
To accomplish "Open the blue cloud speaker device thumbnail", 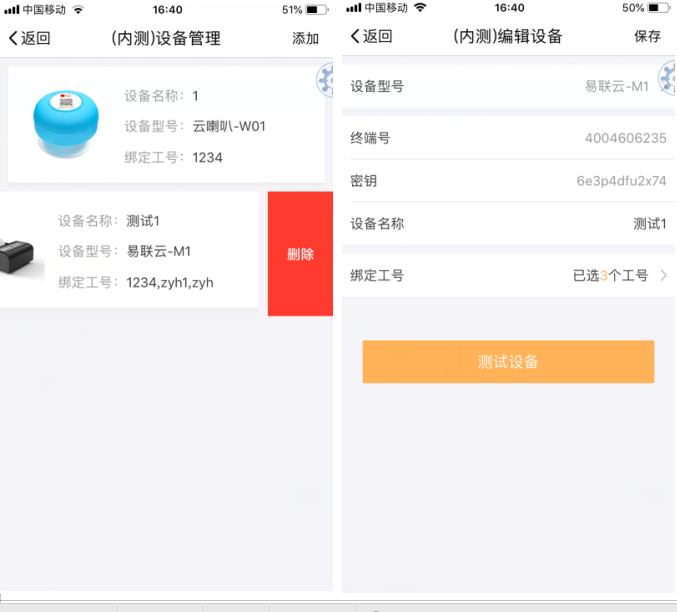I will (x=66, y=124).
